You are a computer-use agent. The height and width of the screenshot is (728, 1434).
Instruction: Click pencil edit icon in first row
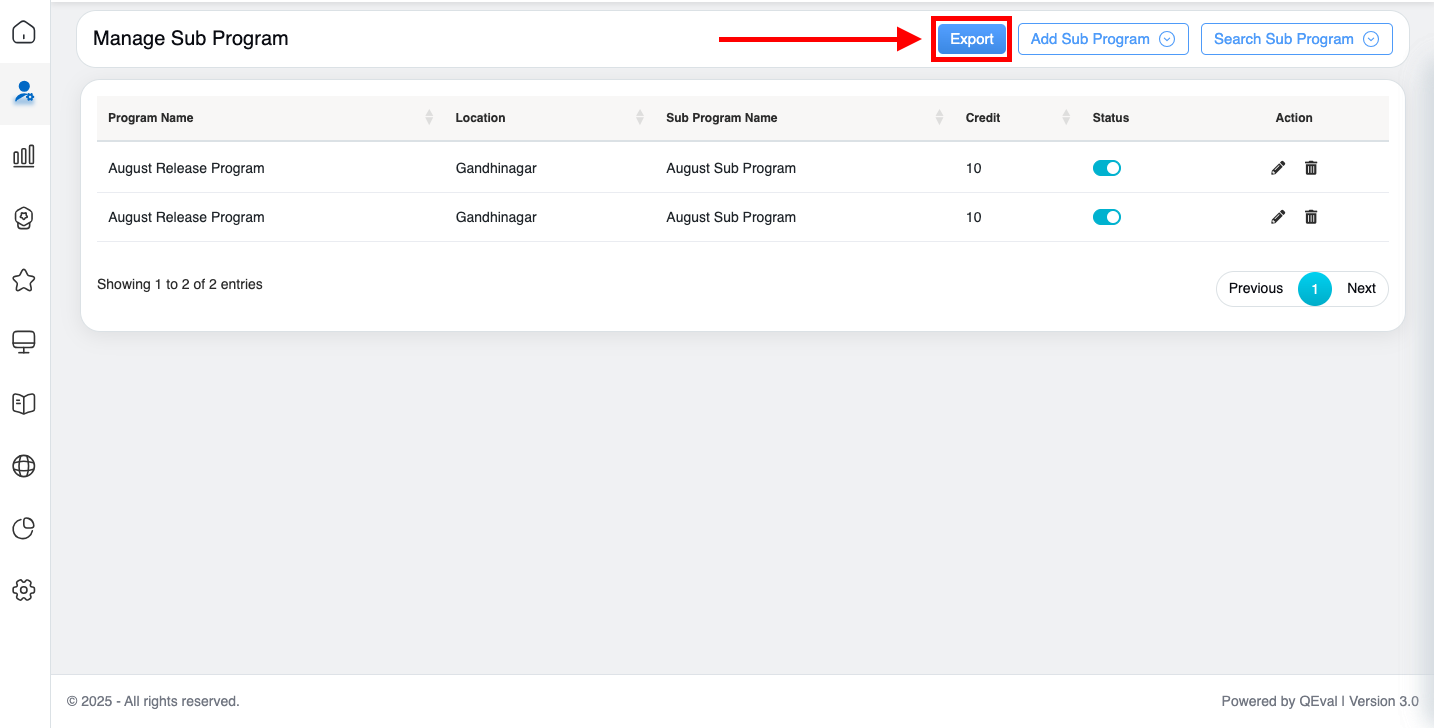click(x=1278, y=168)
